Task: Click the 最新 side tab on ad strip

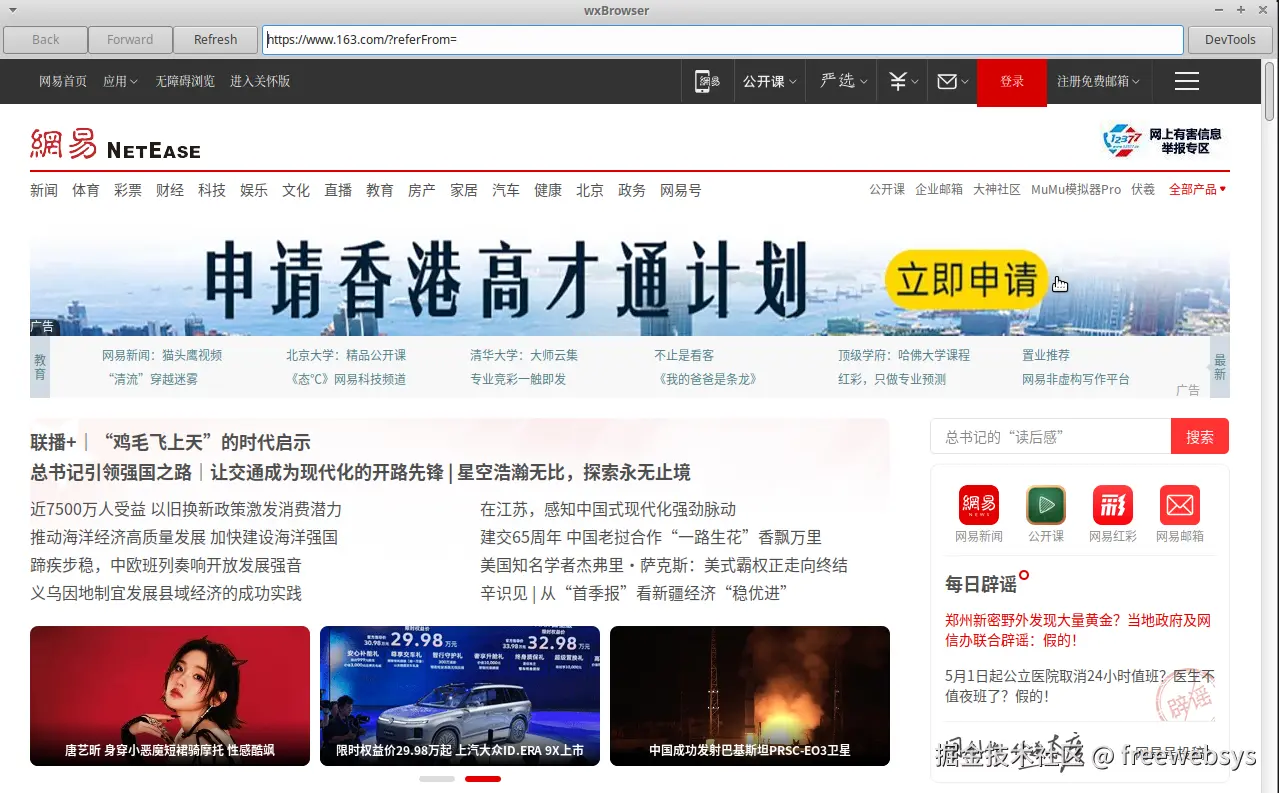Action: [x=1220, y=367]
